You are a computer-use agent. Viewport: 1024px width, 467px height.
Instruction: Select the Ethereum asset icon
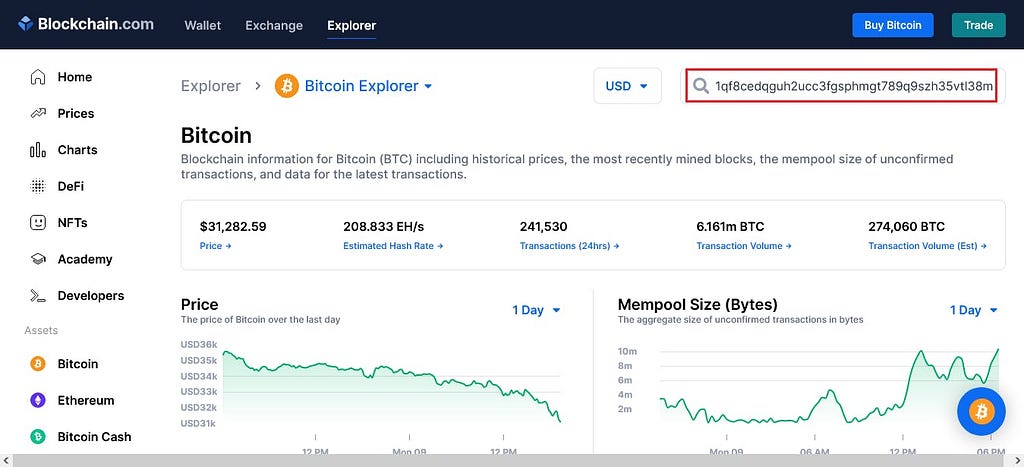click(38, 400)
